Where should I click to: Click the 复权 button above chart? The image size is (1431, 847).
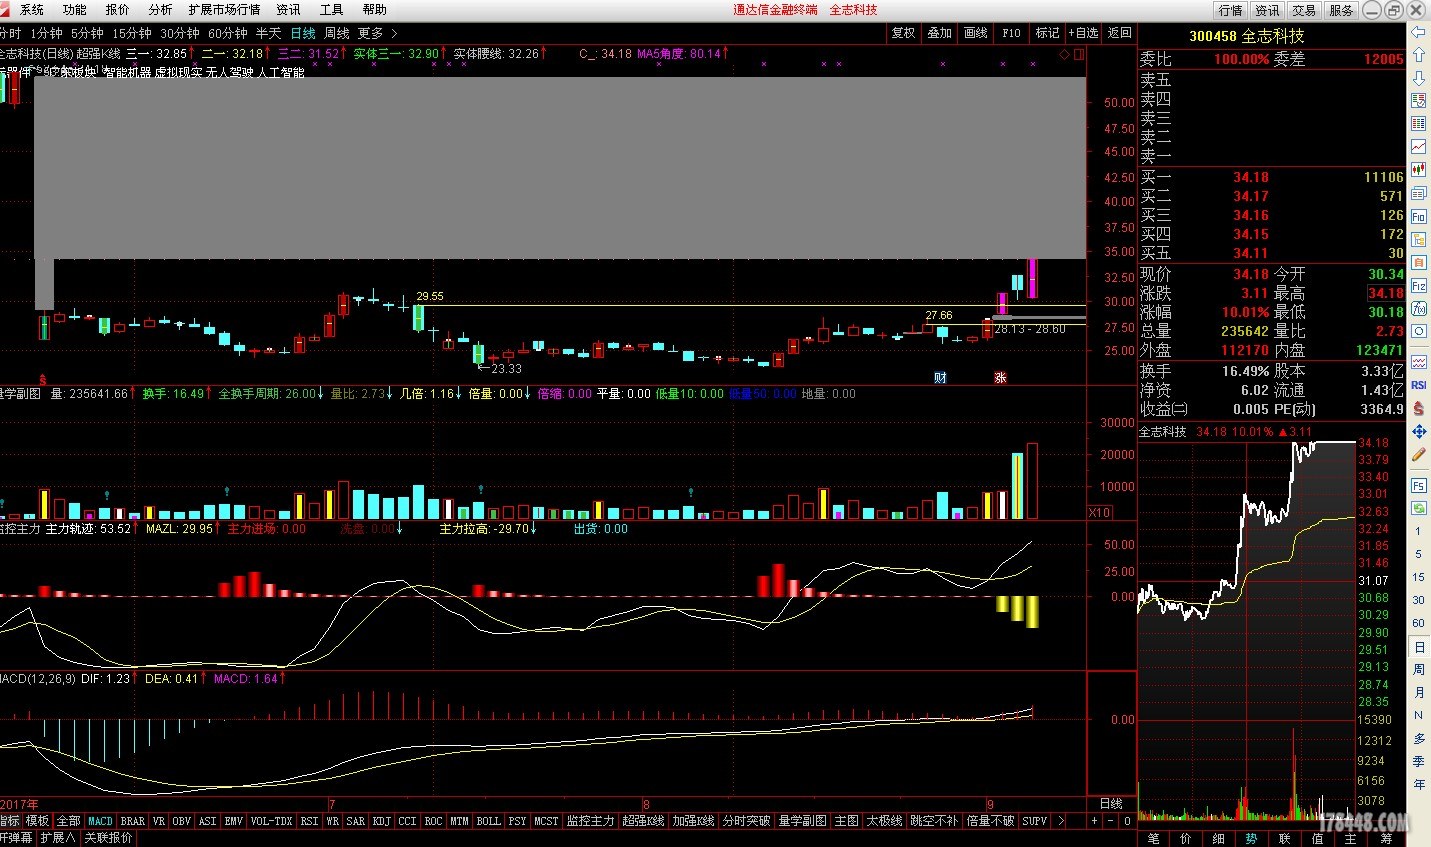(x=904, y=33)
